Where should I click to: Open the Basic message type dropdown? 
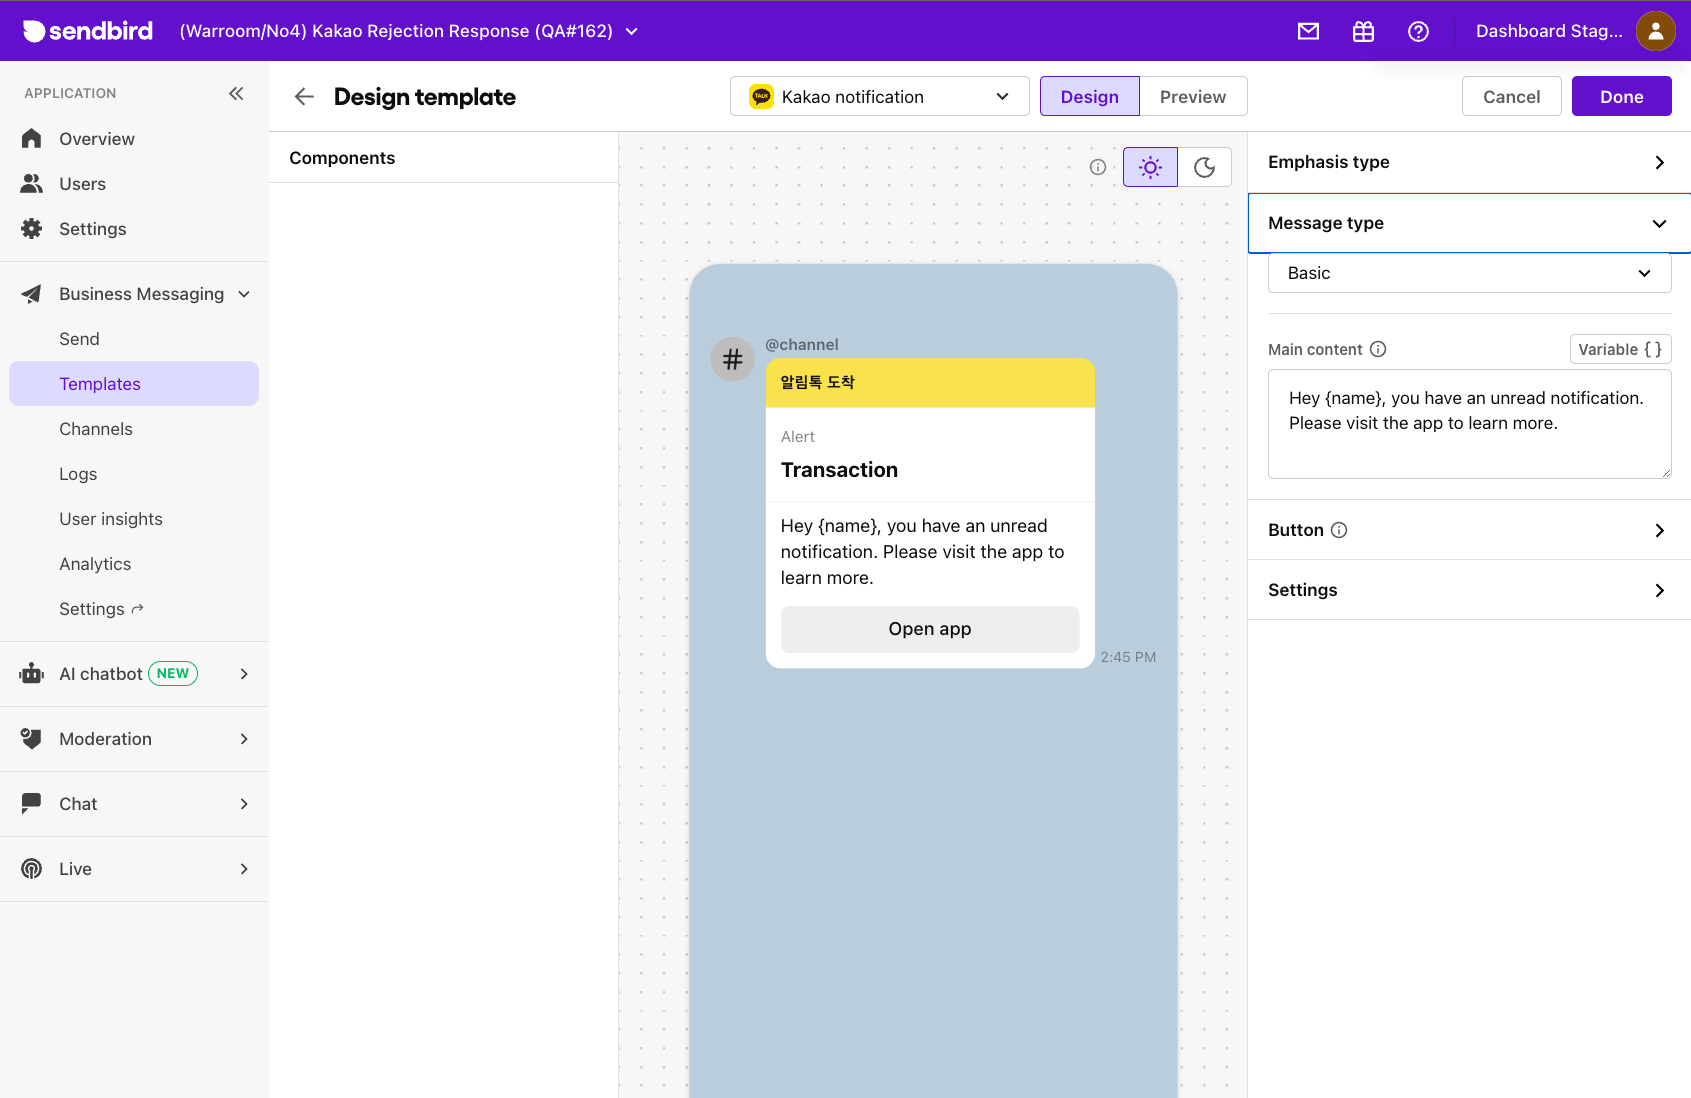(x=1470, y=273)
